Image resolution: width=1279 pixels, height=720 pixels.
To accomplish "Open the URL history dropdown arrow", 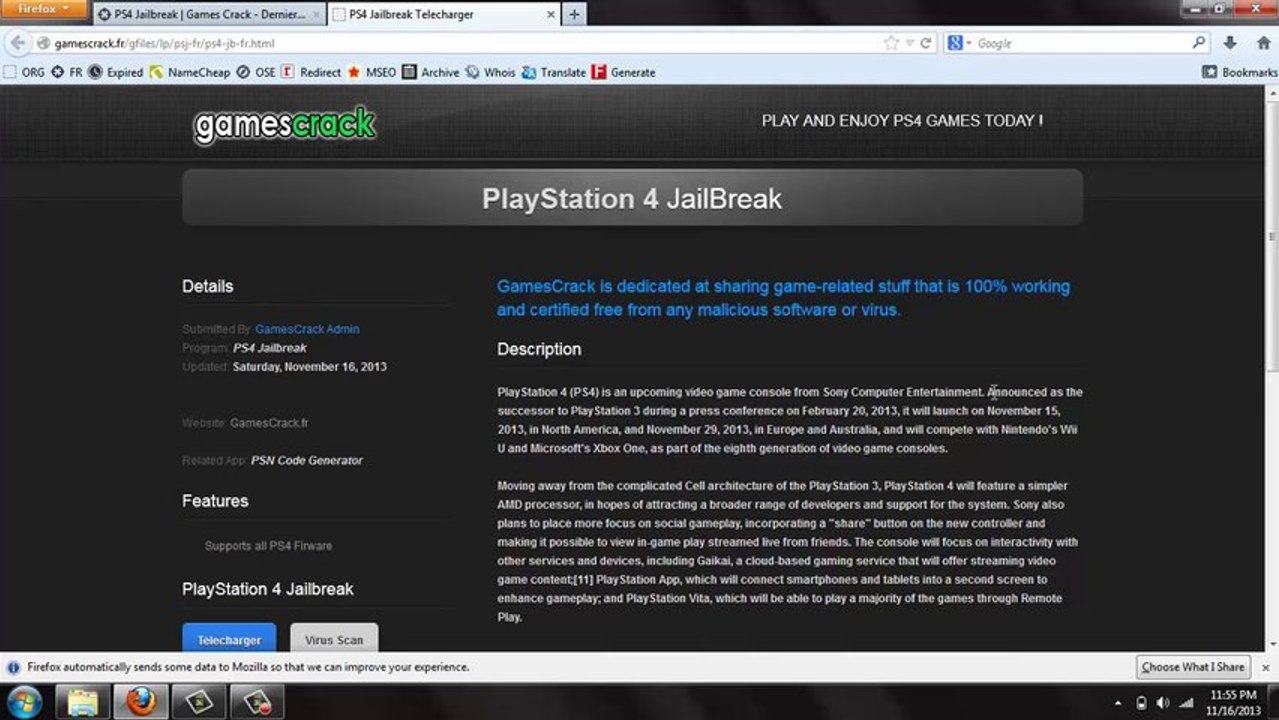I will tap(909, 43).
